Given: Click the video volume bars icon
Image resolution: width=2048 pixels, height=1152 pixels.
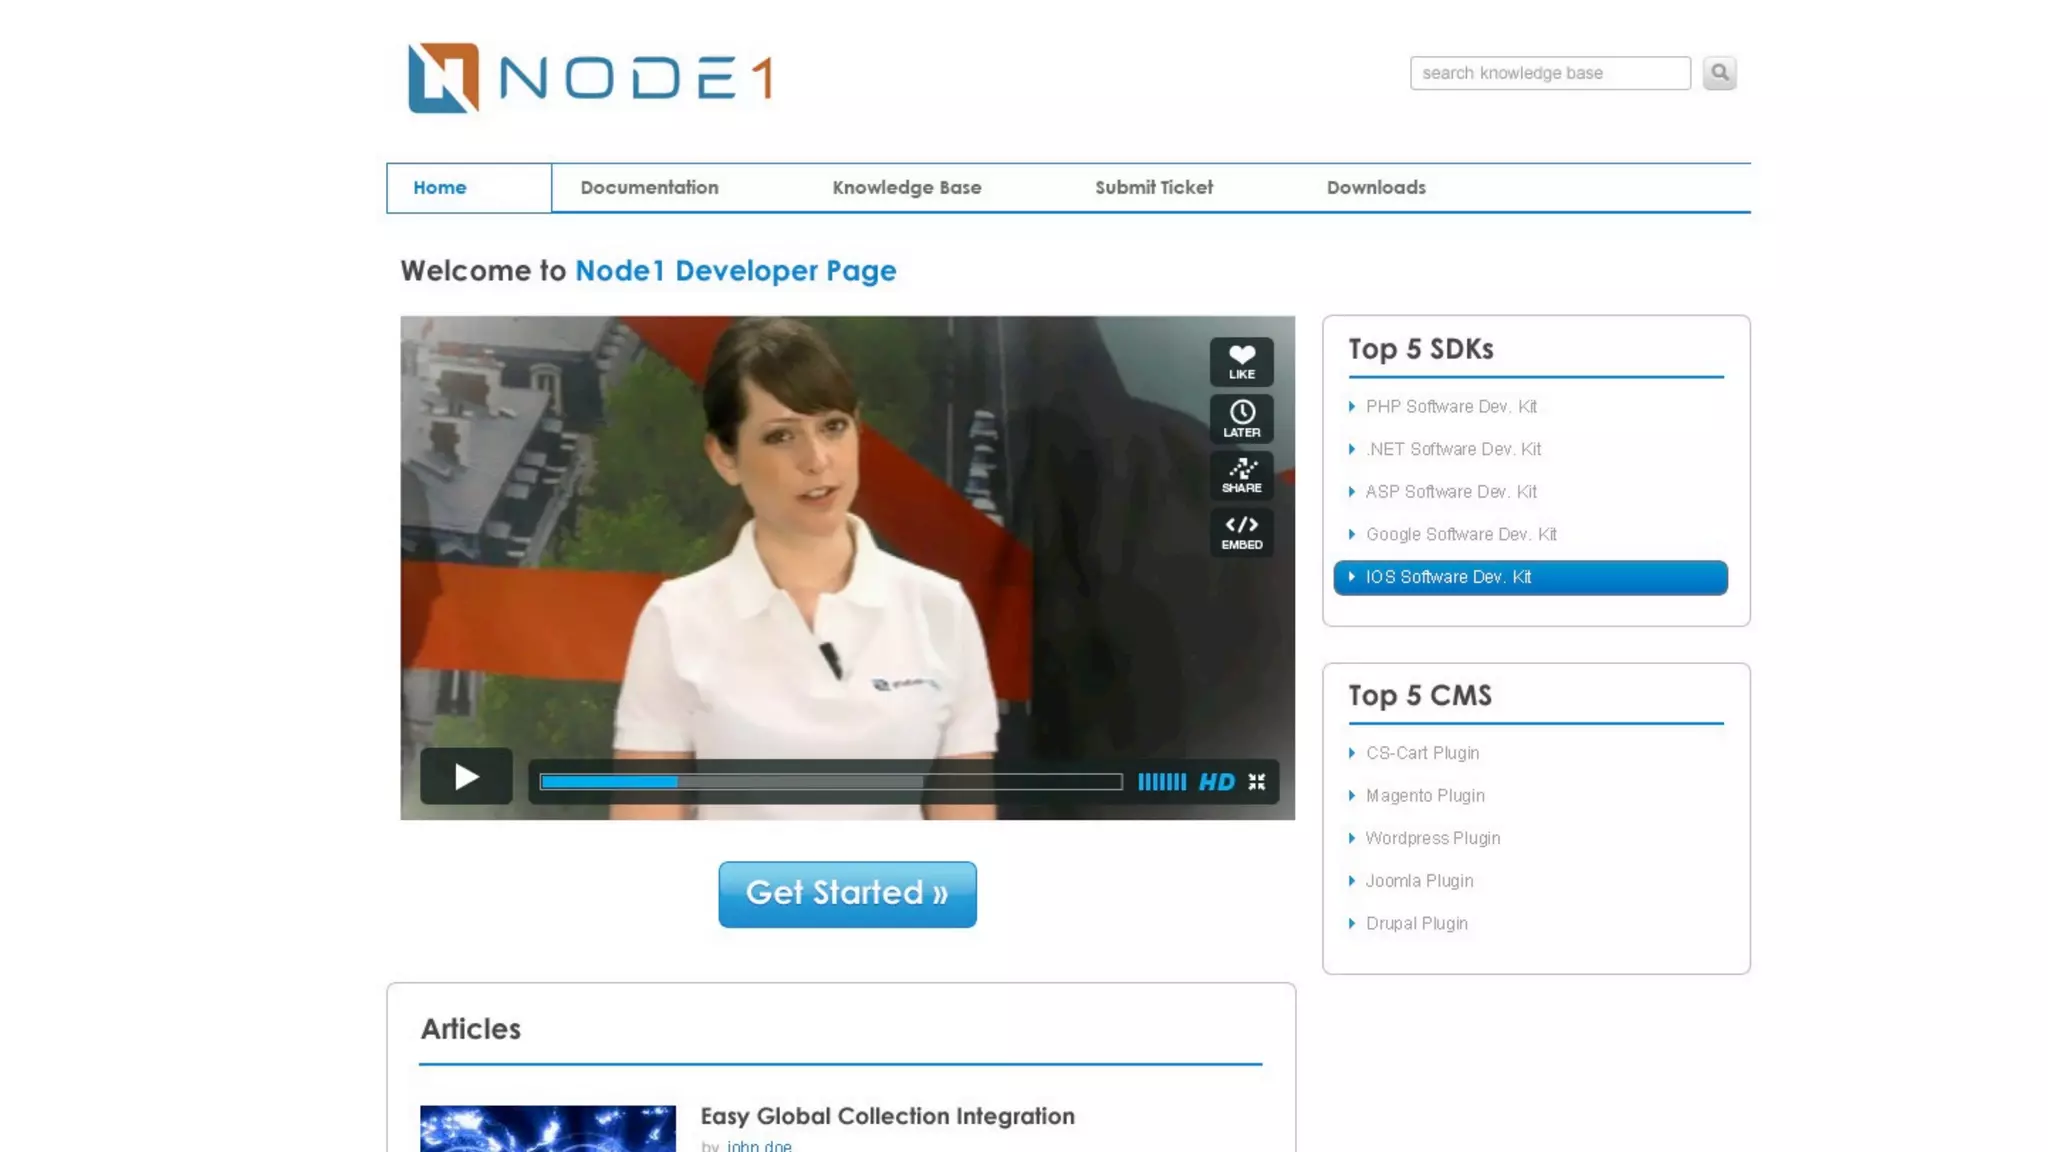Looking at the screenshot, I should pyautogui.click(x=1161, y=782).
